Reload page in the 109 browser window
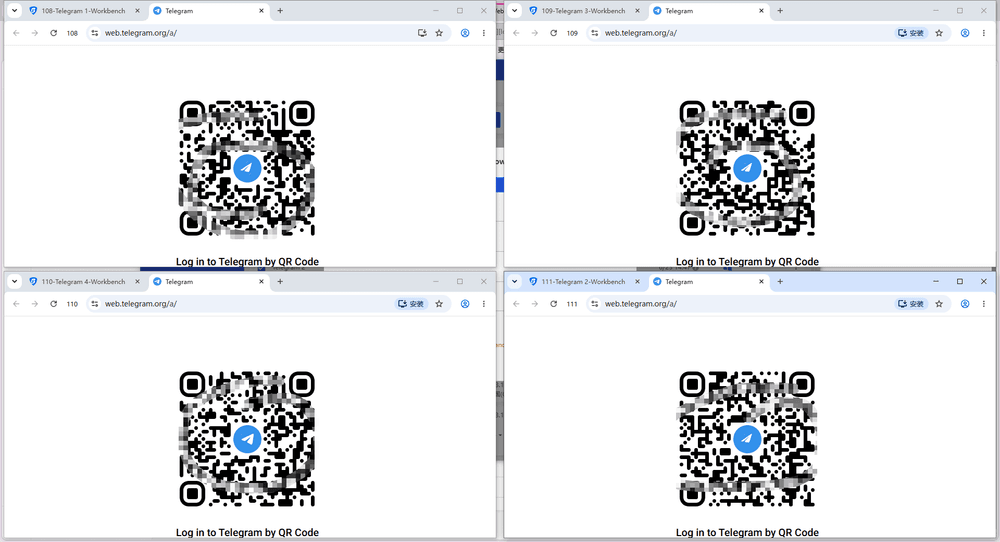 554,33
